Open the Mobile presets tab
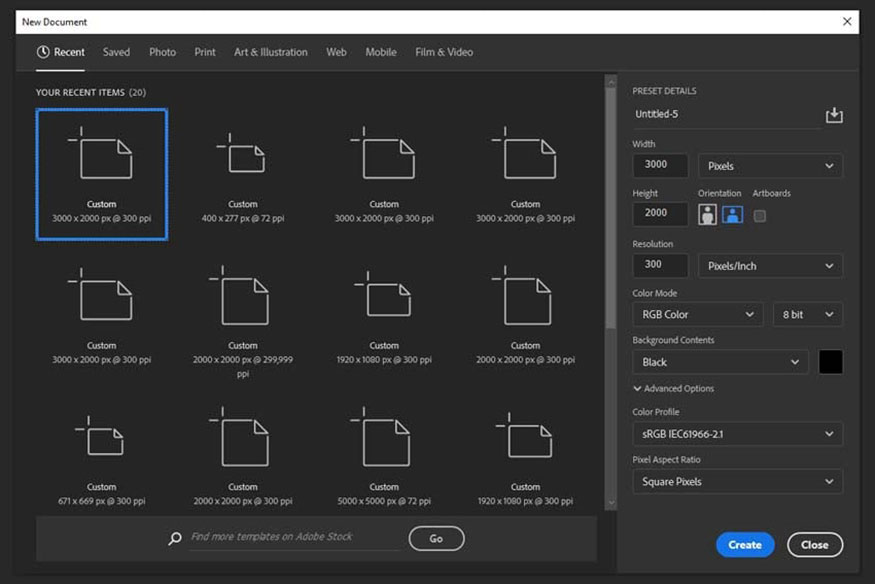 click(381, 52)
